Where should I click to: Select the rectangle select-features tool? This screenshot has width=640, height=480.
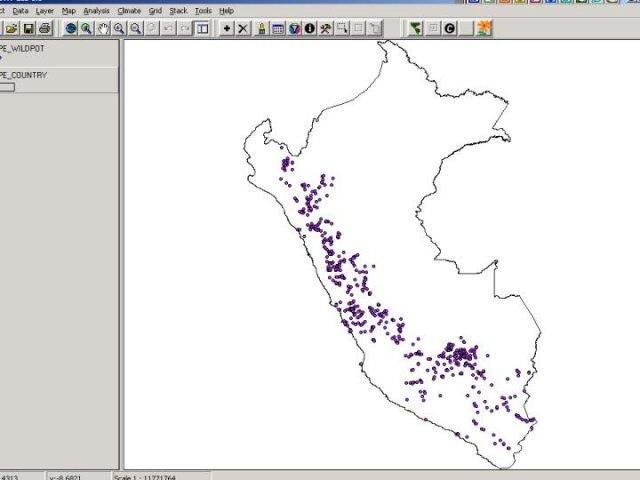point(342,29)
